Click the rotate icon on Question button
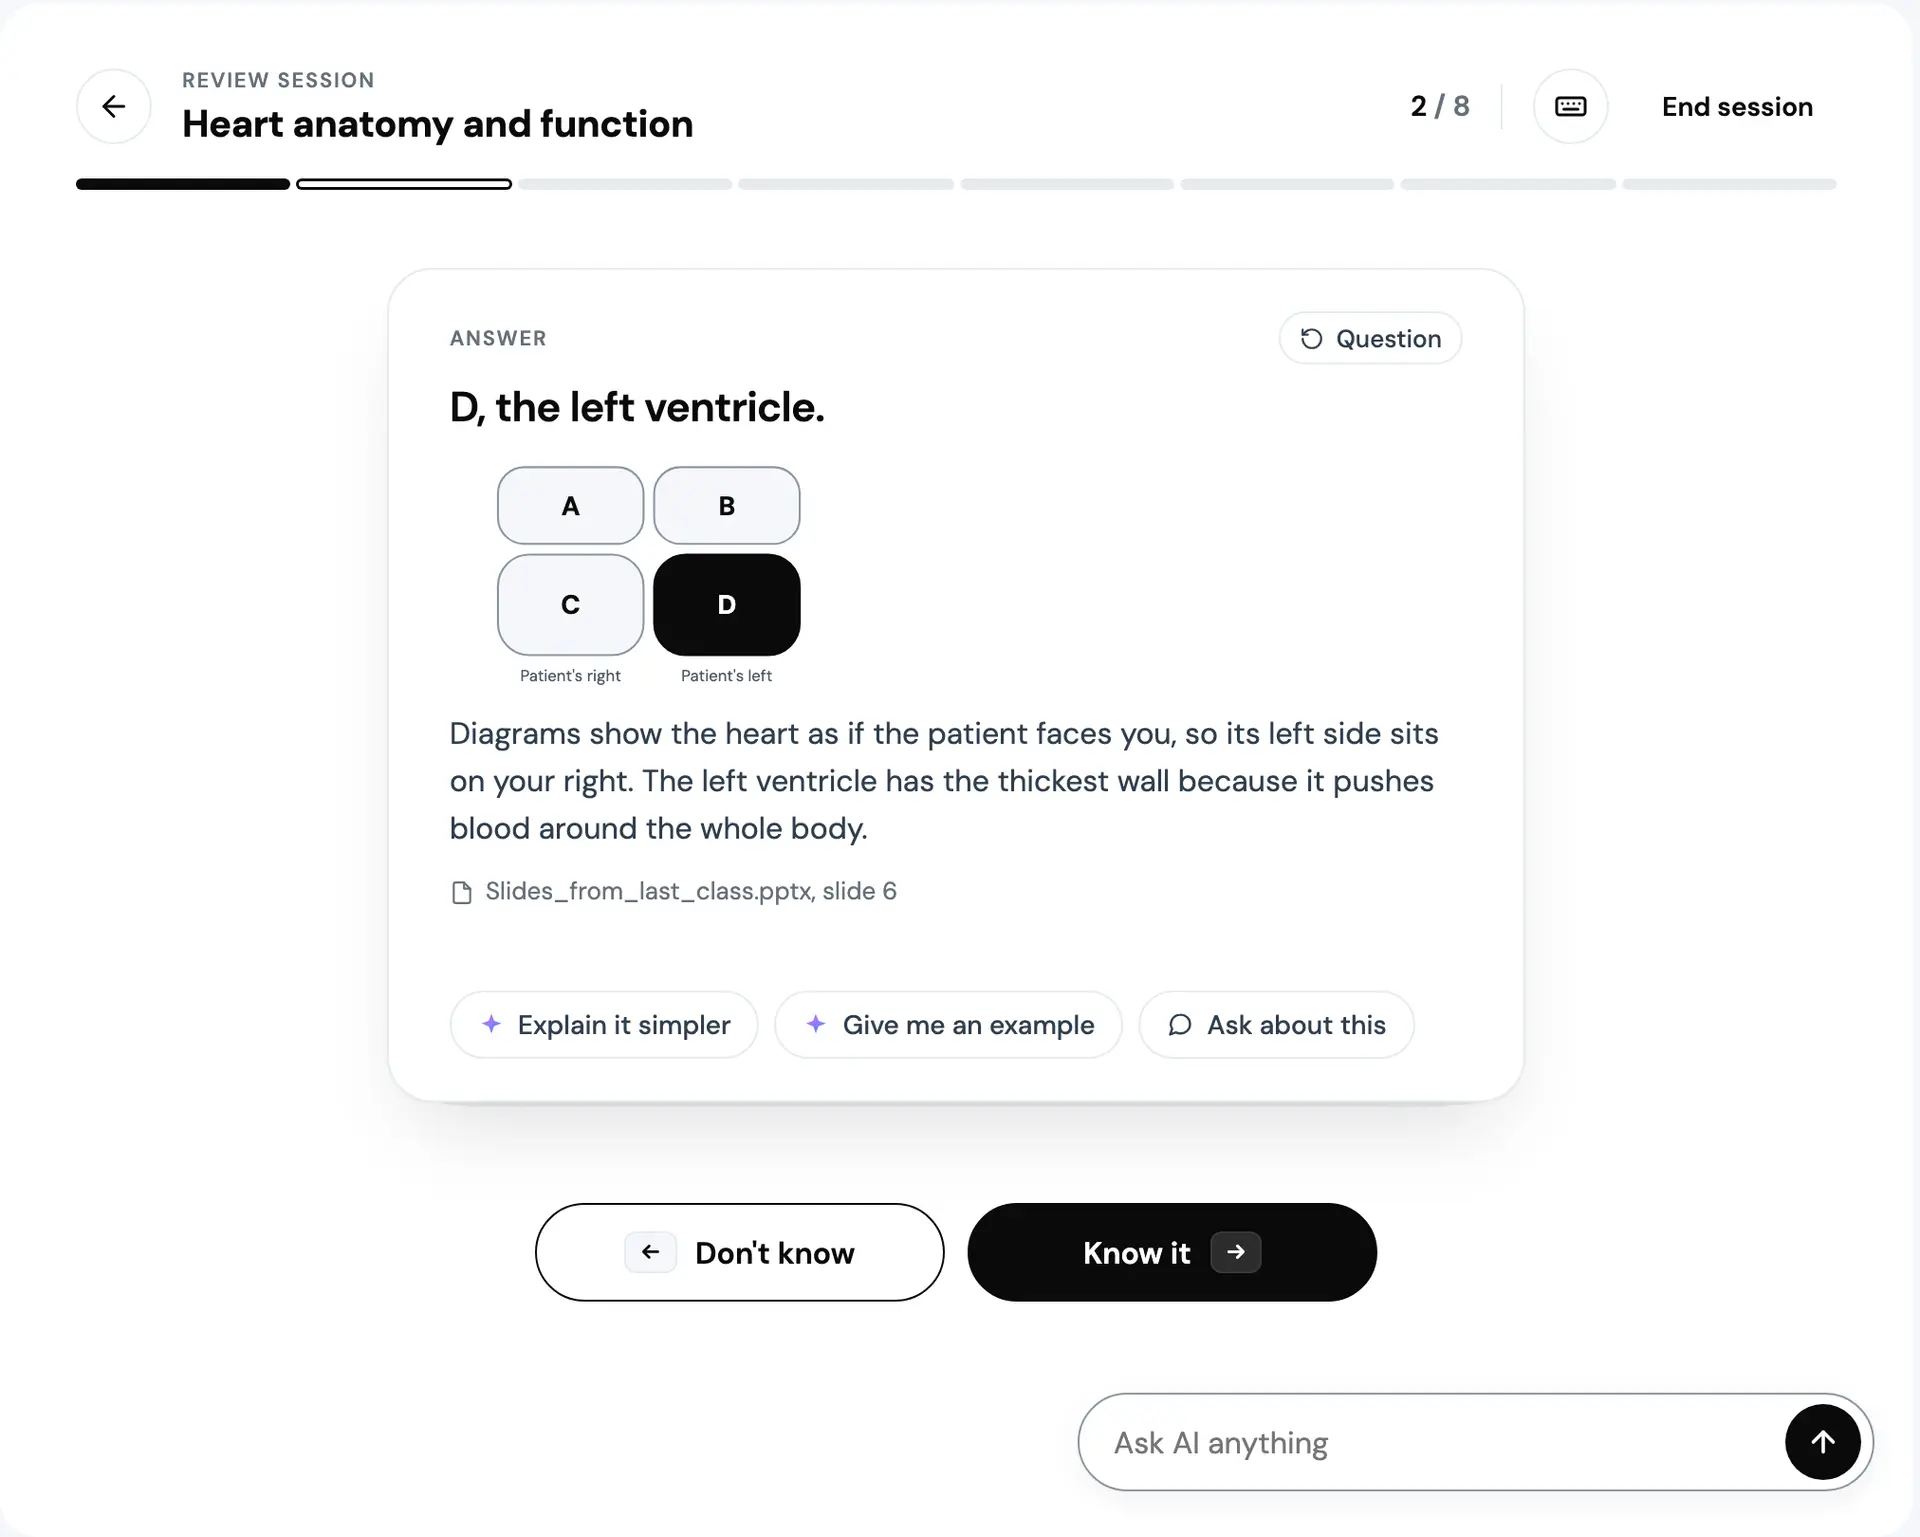 point(1311,339)
